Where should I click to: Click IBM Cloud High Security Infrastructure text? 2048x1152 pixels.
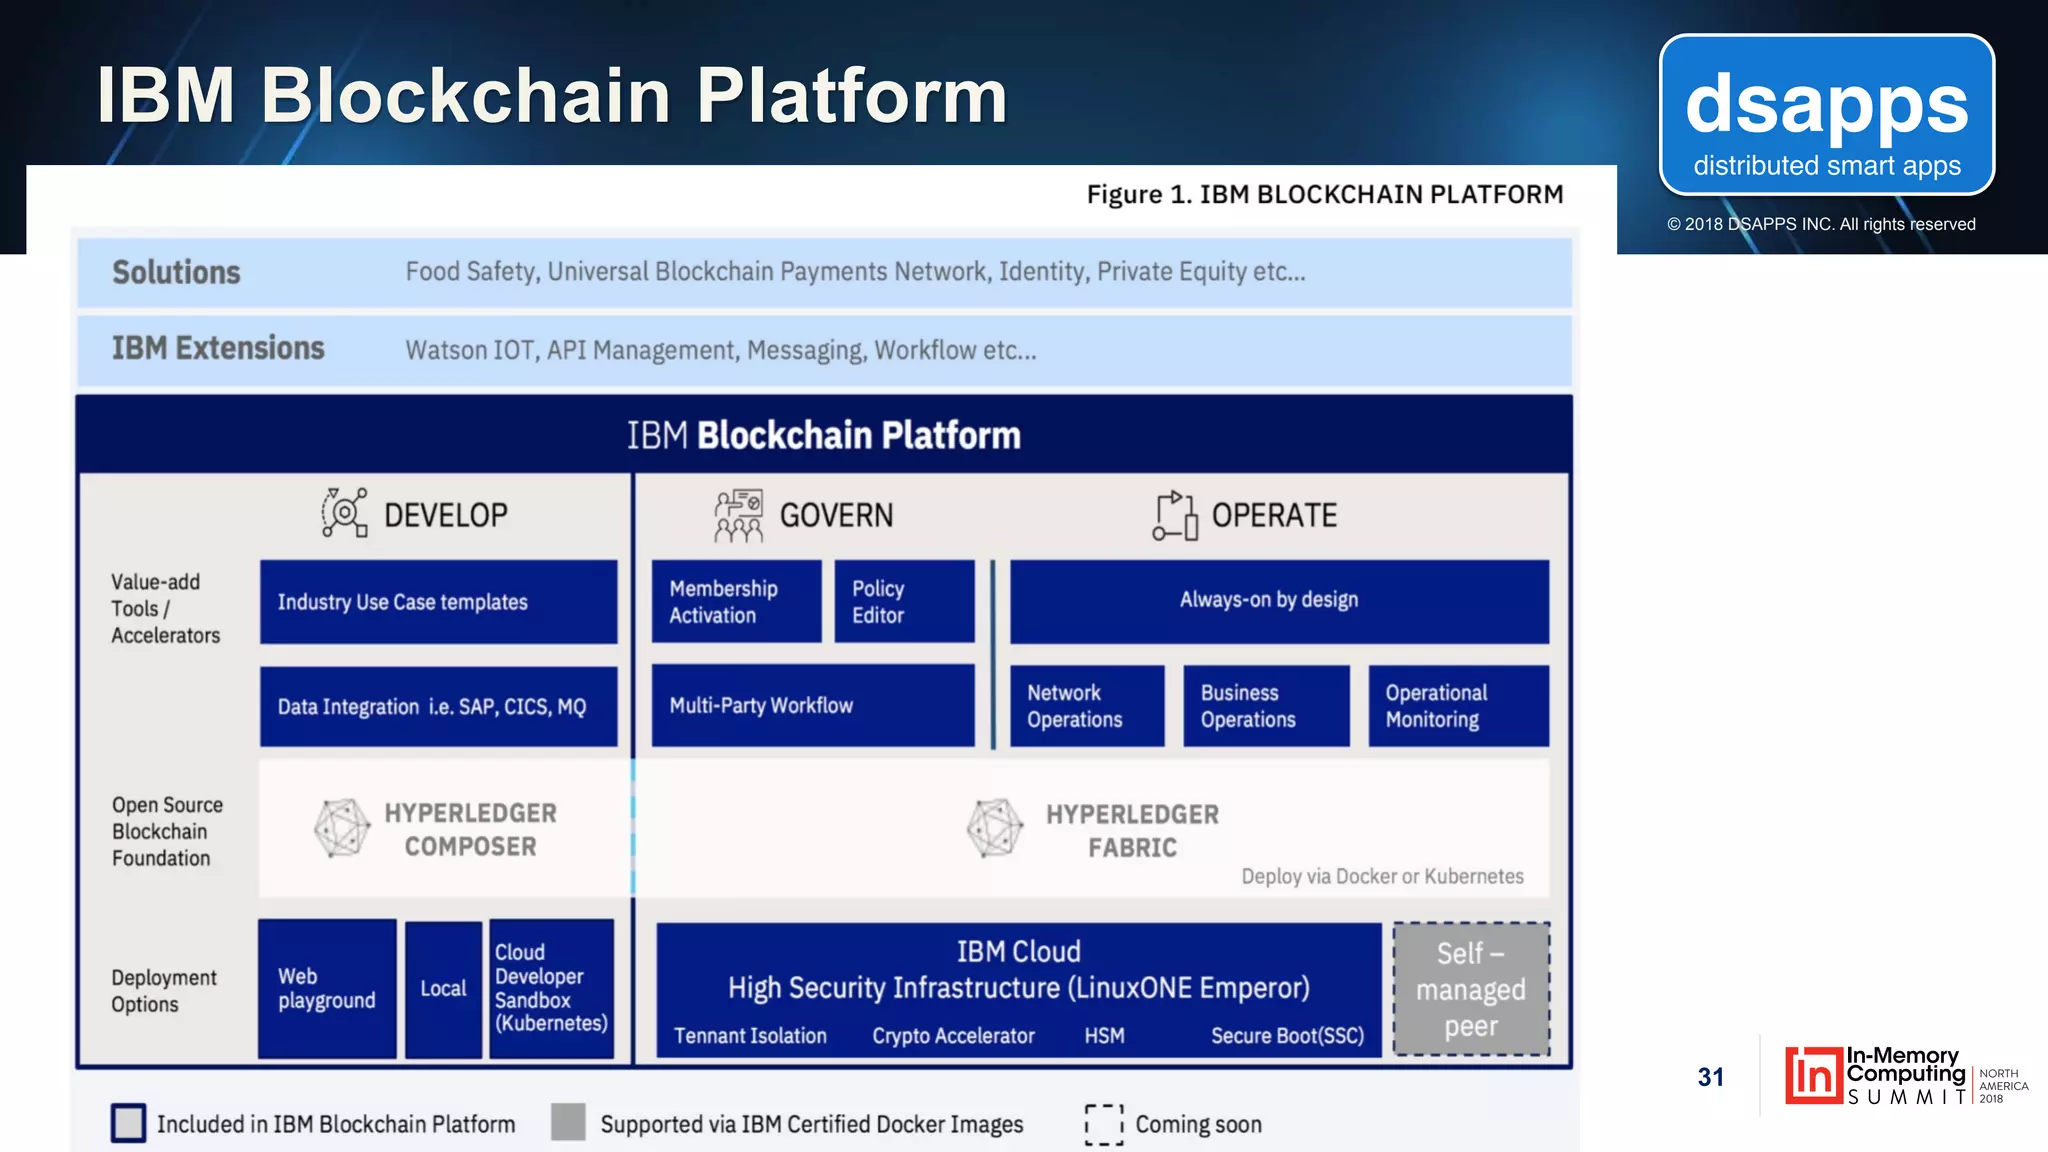click(1018, 970)
